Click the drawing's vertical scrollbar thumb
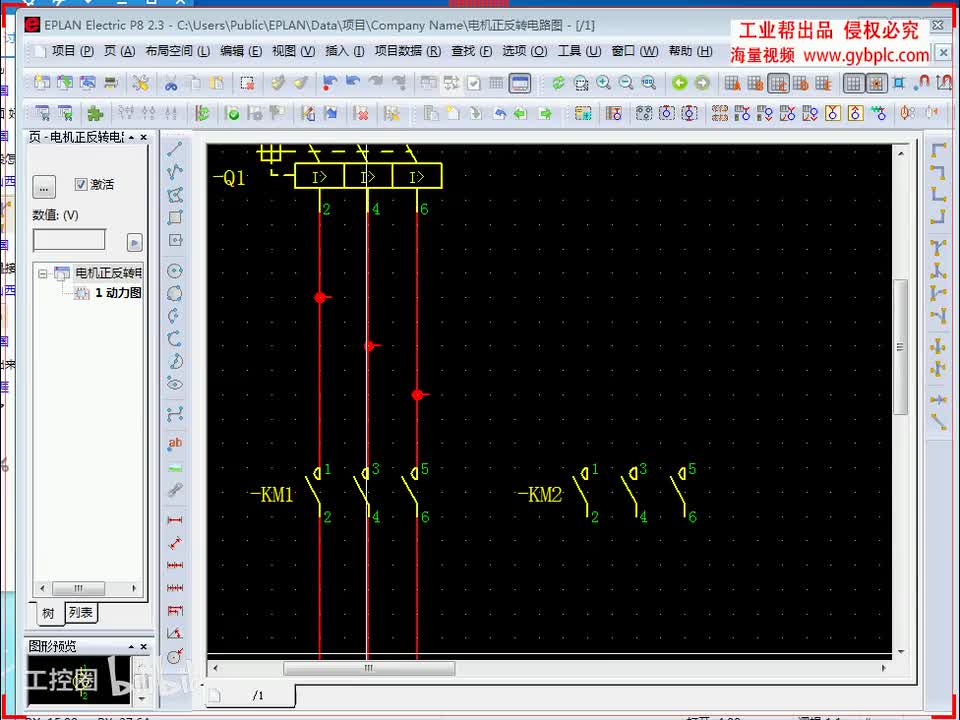This screenshot has height=720, width=960. click(x=900, y=347)
